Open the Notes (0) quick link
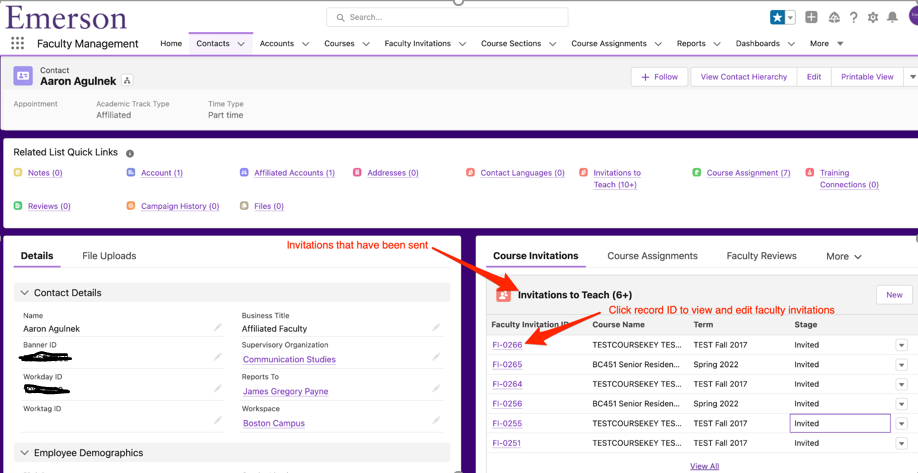Screen dimensions: 918x473 coord(45,173)
